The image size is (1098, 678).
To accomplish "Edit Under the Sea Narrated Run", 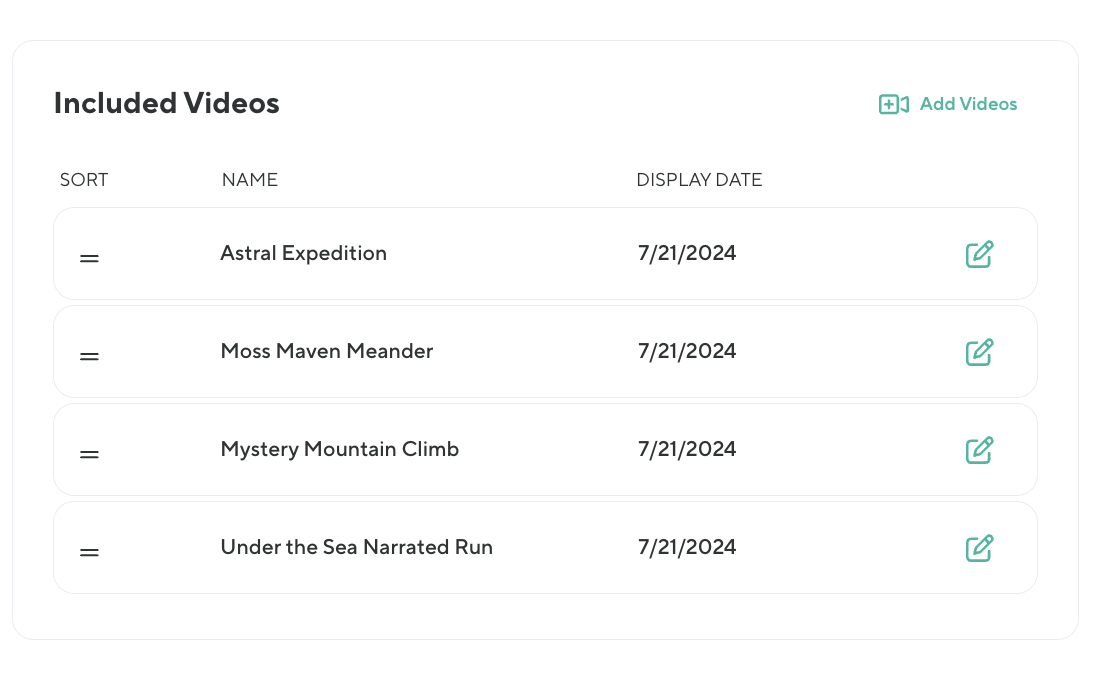I will click(x=979, y=548).
